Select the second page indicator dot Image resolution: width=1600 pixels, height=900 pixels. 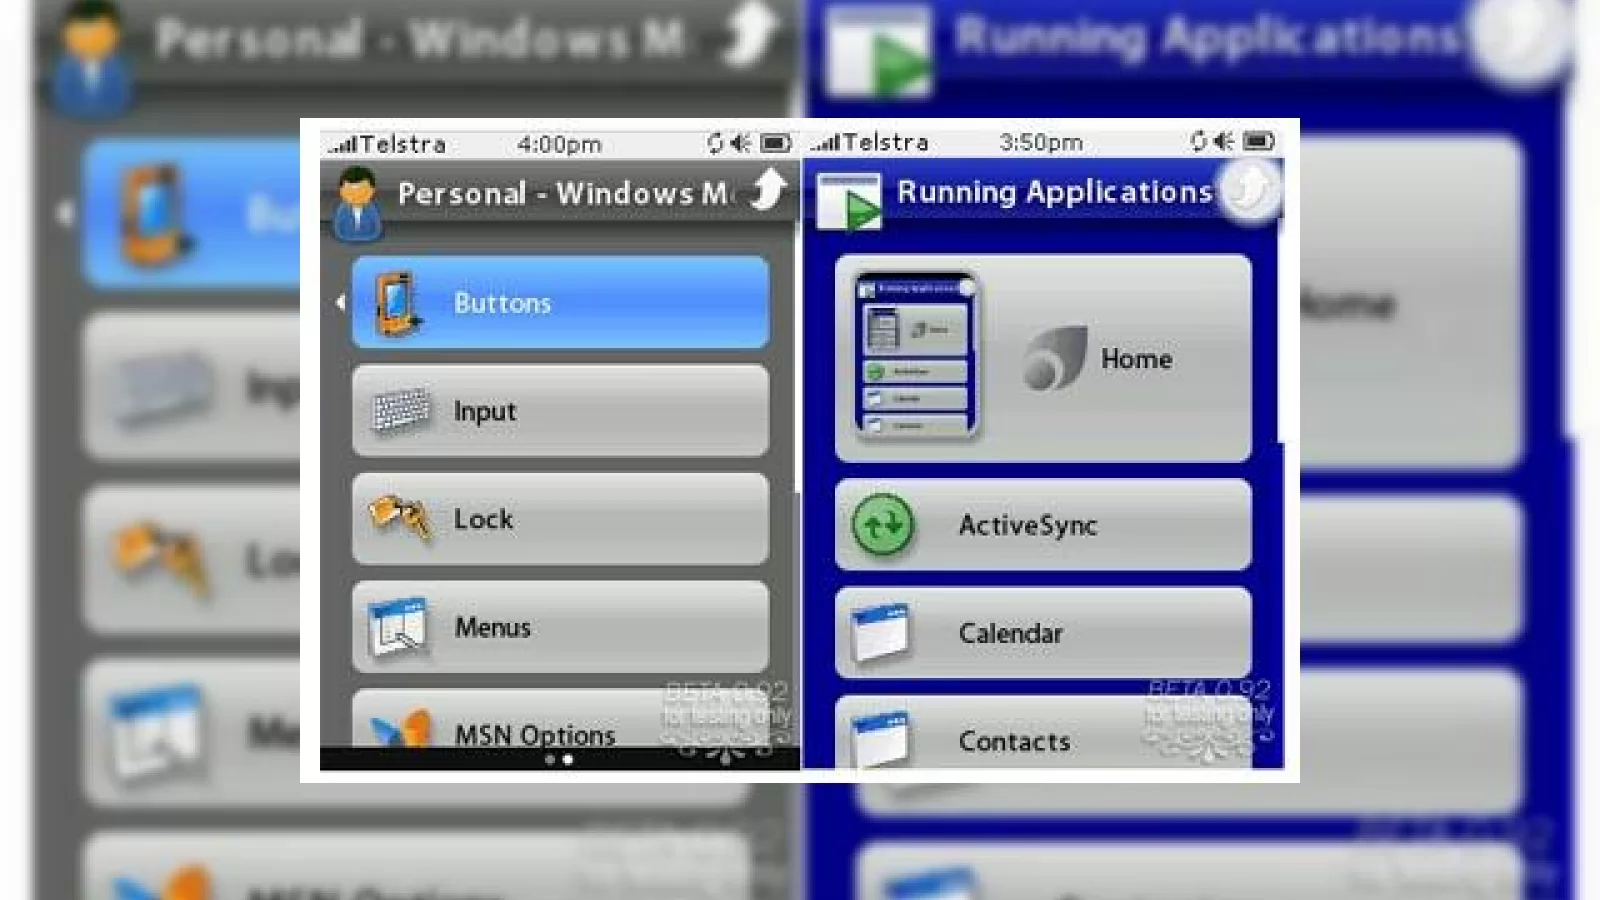point(568,760)
